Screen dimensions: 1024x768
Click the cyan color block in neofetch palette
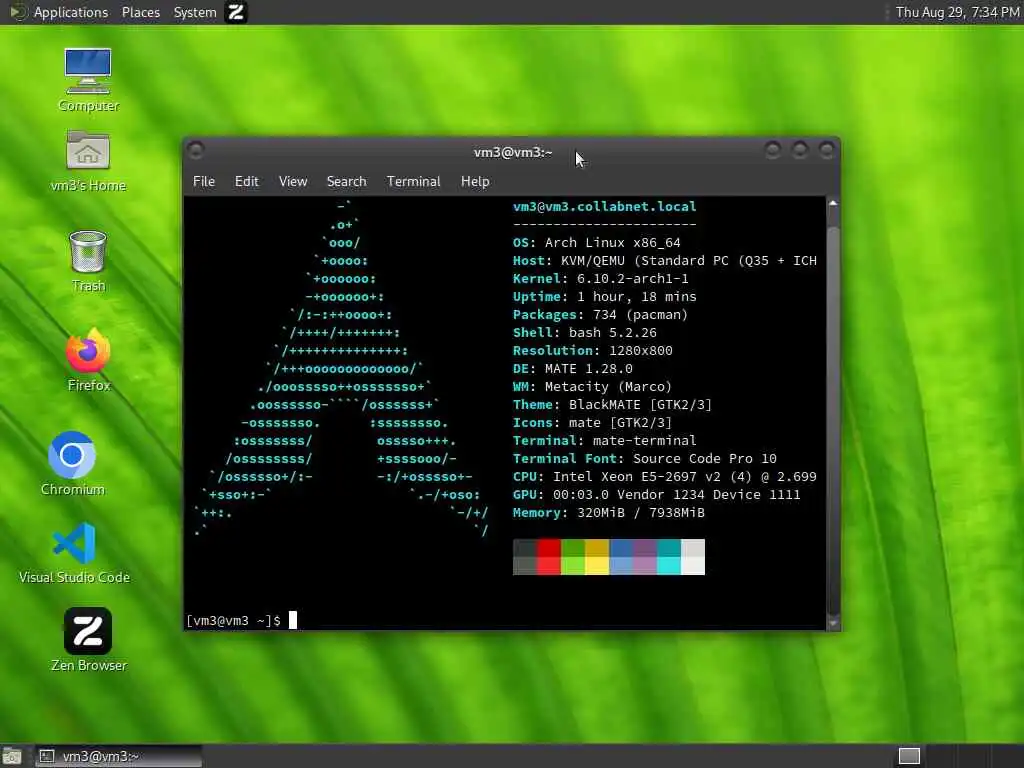(x=669, y=557)
